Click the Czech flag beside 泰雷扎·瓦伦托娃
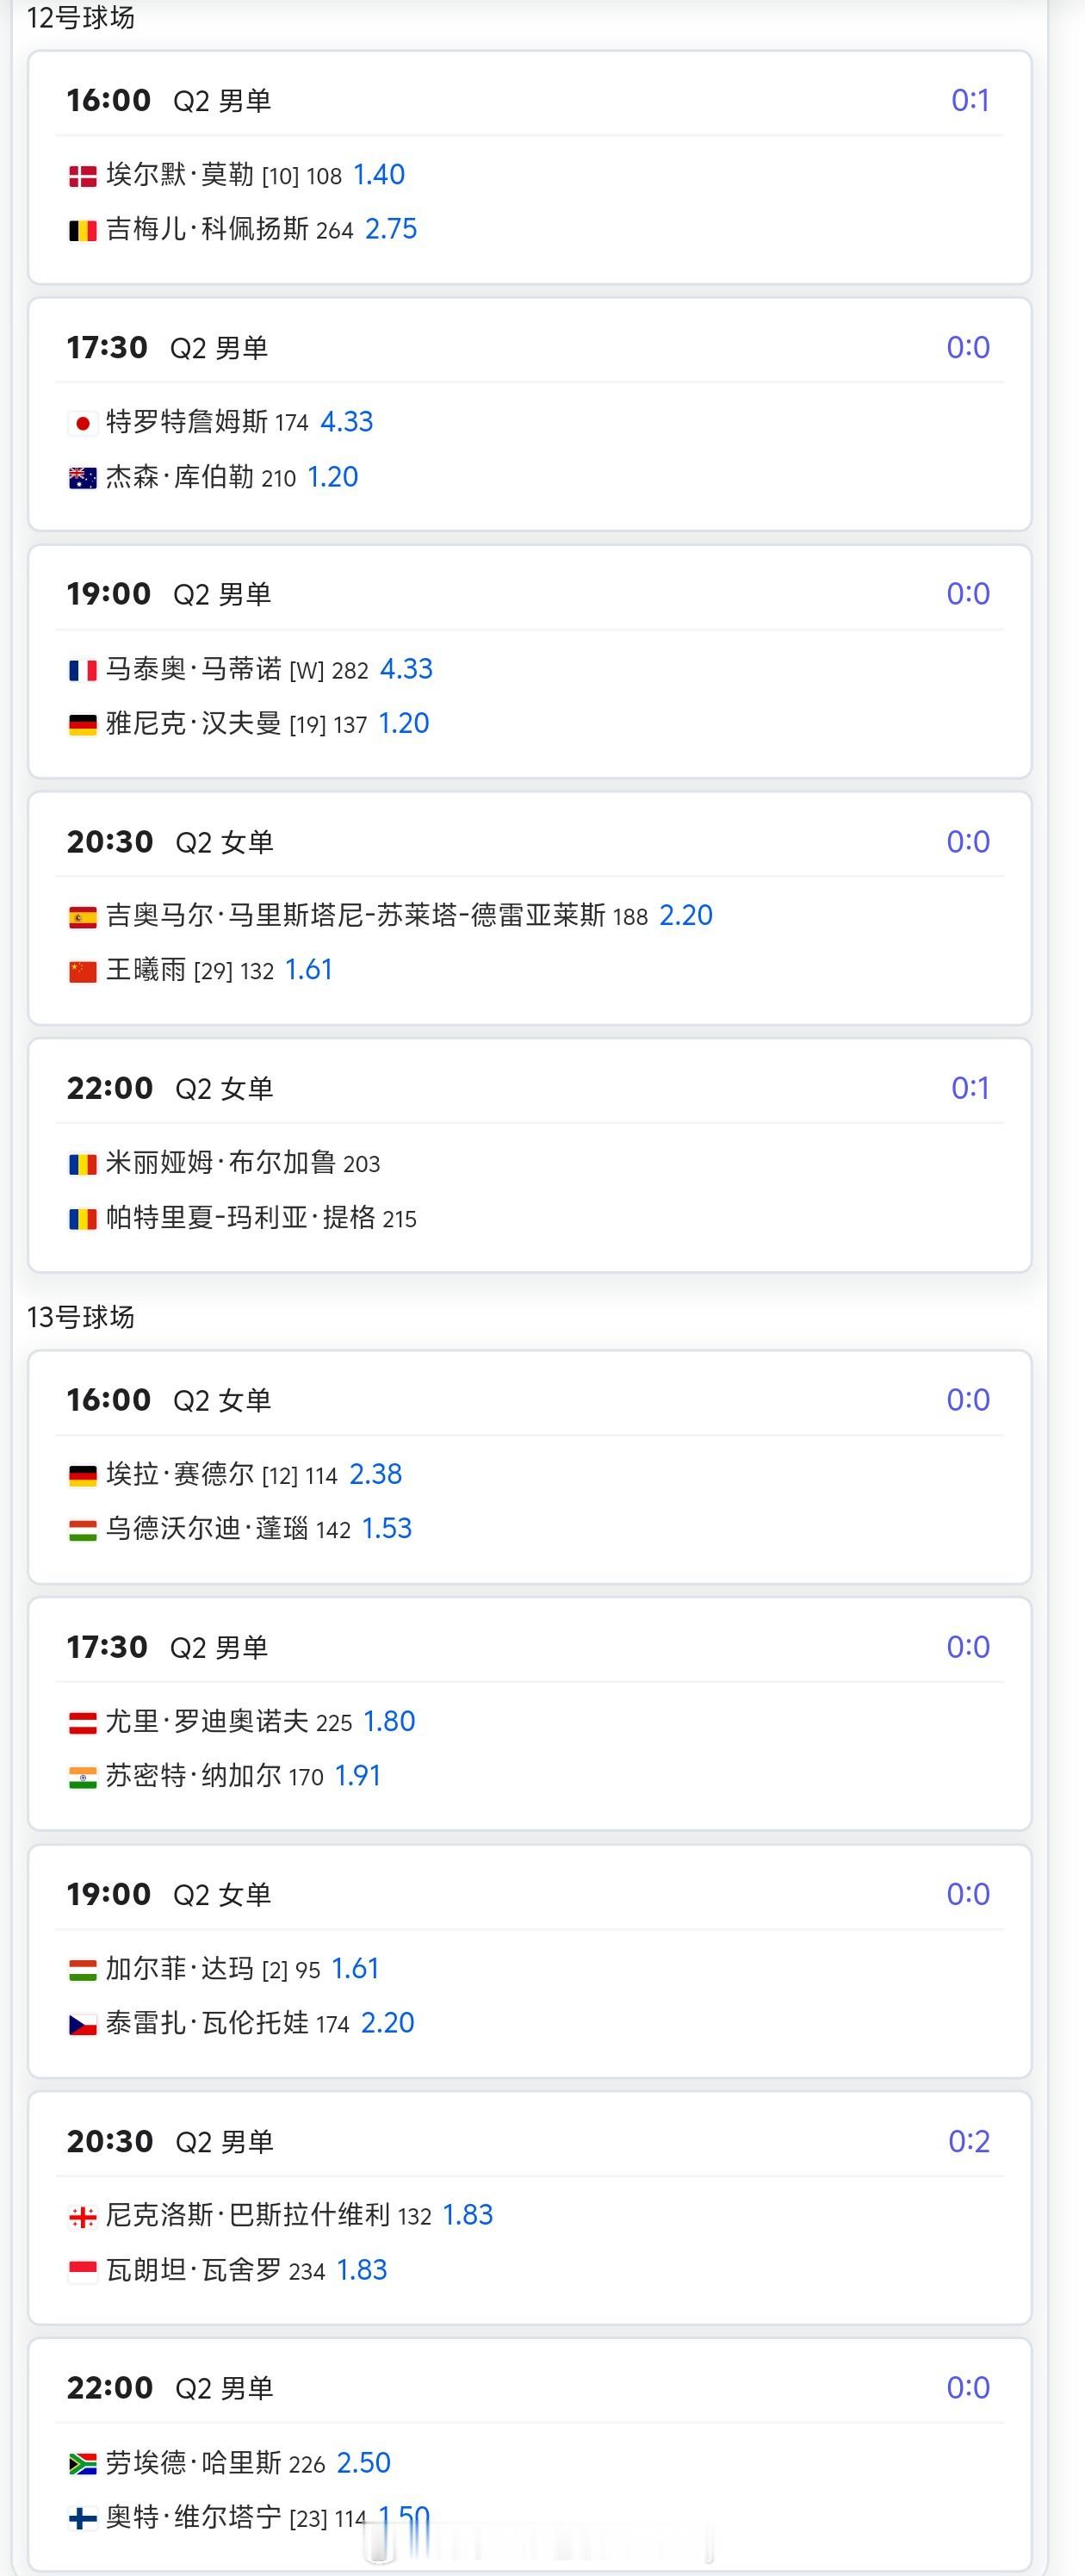 82,2025
